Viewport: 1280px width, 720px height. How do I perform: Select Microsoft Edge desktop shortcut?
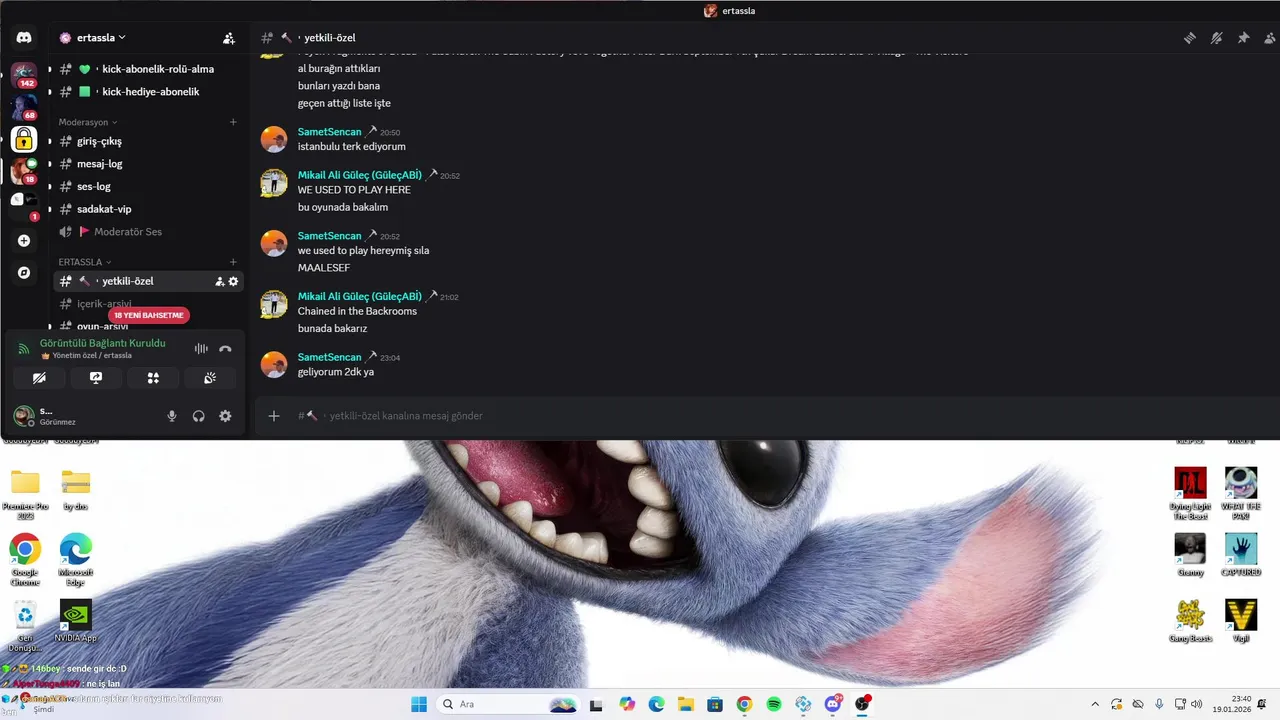point(76,560)
